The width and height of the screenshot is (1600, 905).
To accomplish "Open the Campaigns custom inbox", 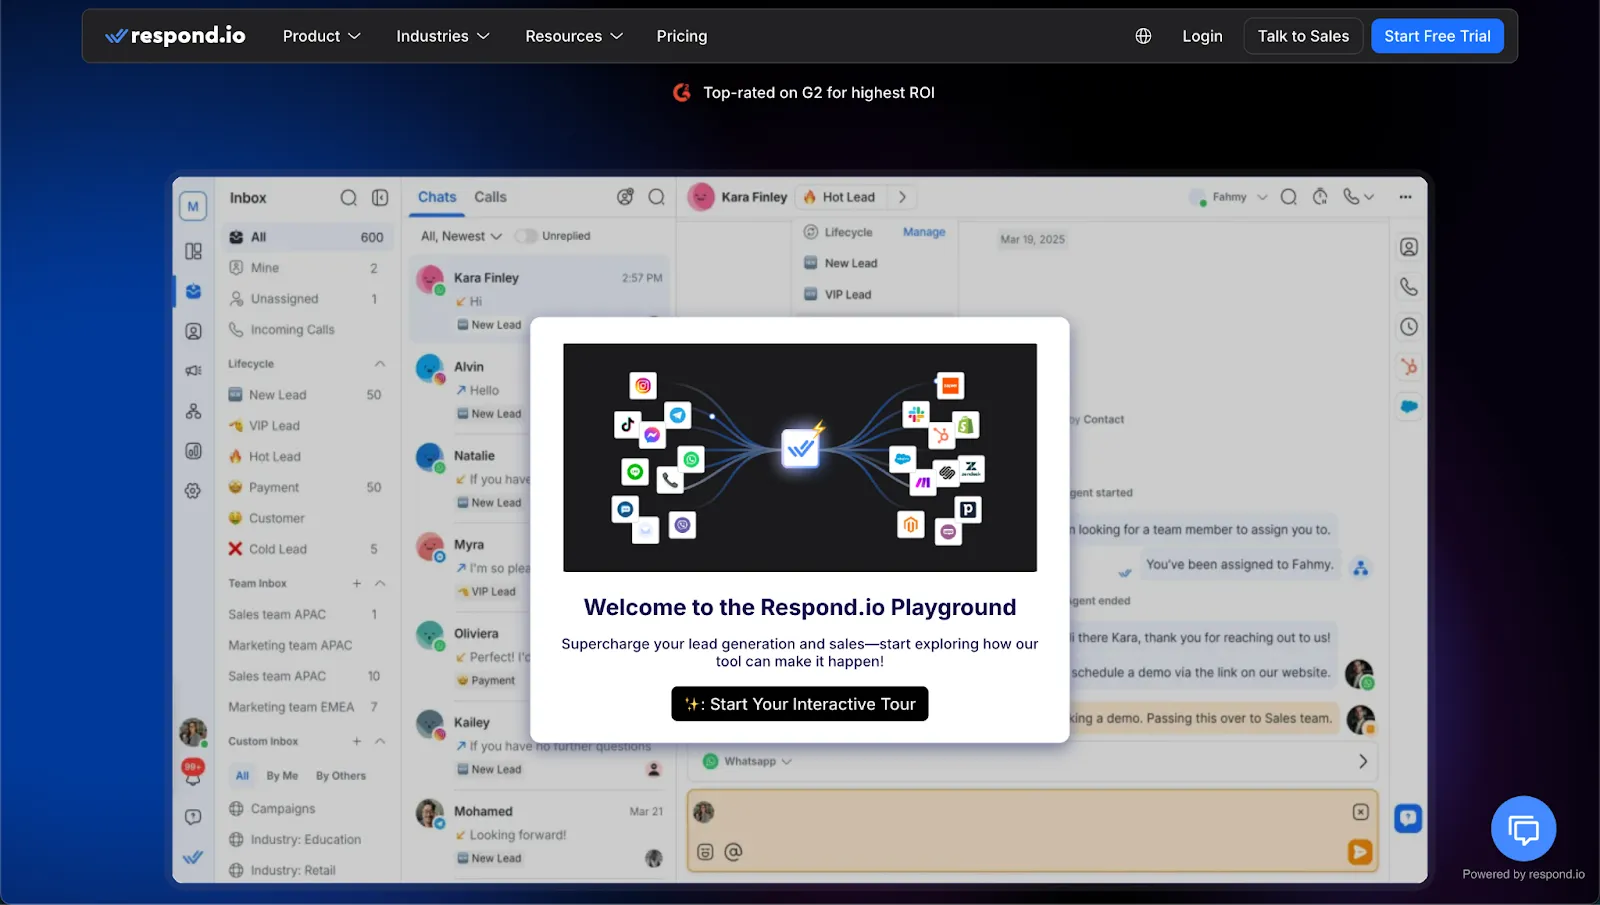I will [306, 809].
